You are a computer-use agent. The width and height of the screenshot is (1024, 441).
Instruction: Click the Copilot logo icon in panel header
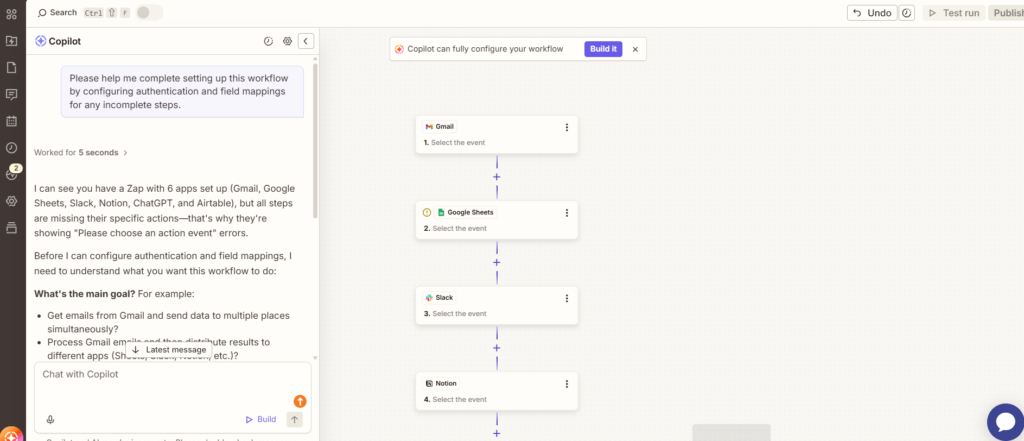tap(40, 41)
